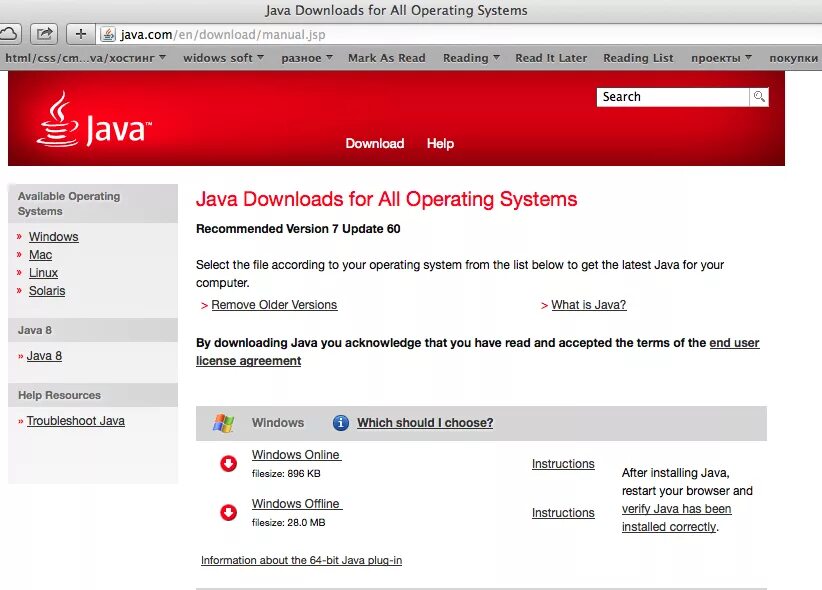Click the search magnifier button
This screenshot has width=822, height=590.
click(759, 96)
